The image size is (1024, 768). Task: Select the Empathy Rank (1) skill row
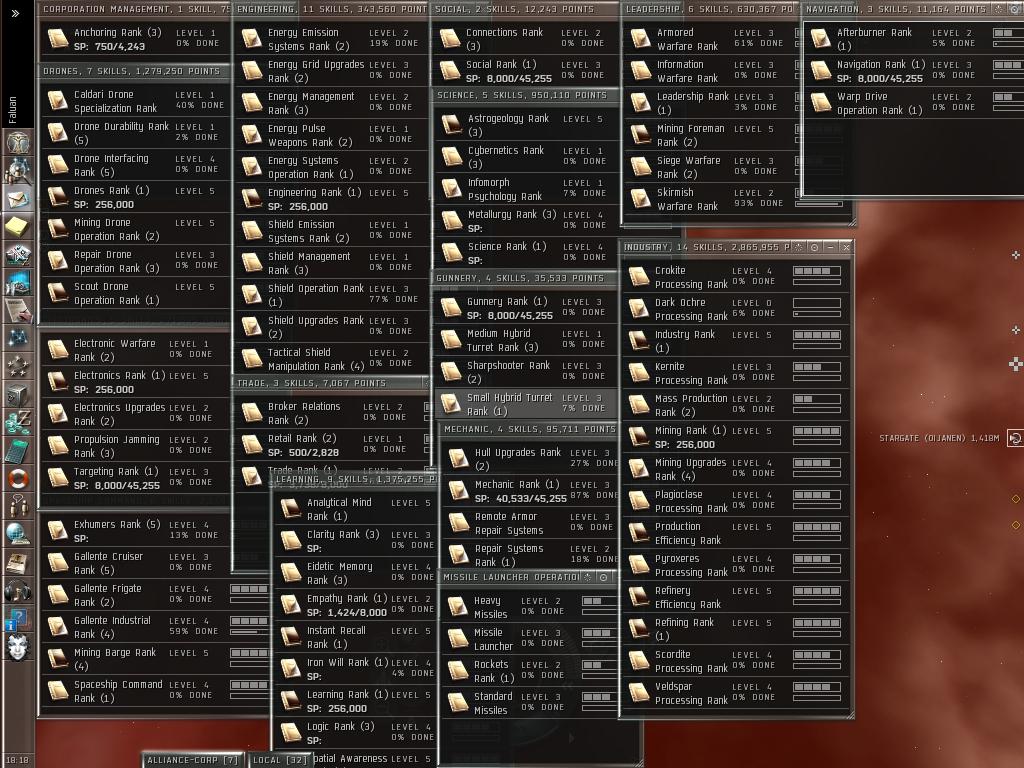[x=355, y=605]
